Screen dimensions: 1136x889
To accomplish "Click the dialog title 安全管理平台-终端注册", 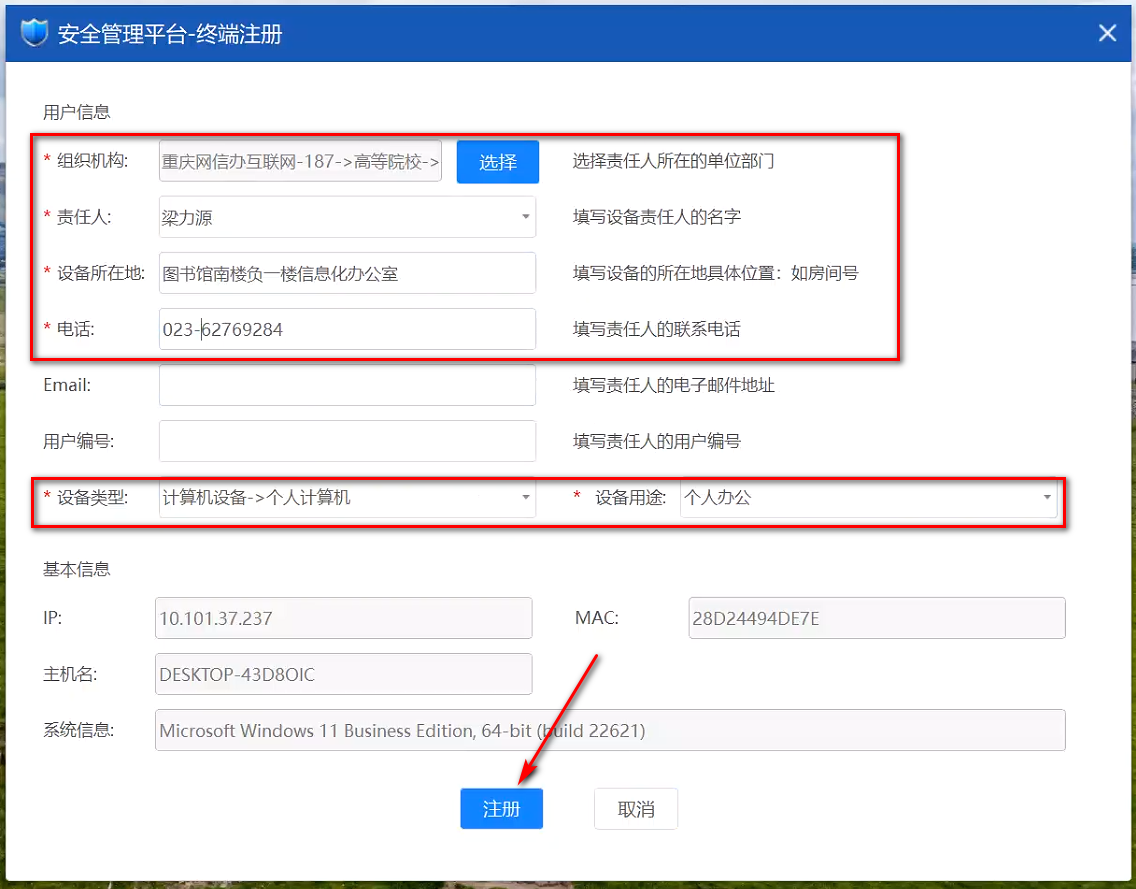I will click(170, 34).
